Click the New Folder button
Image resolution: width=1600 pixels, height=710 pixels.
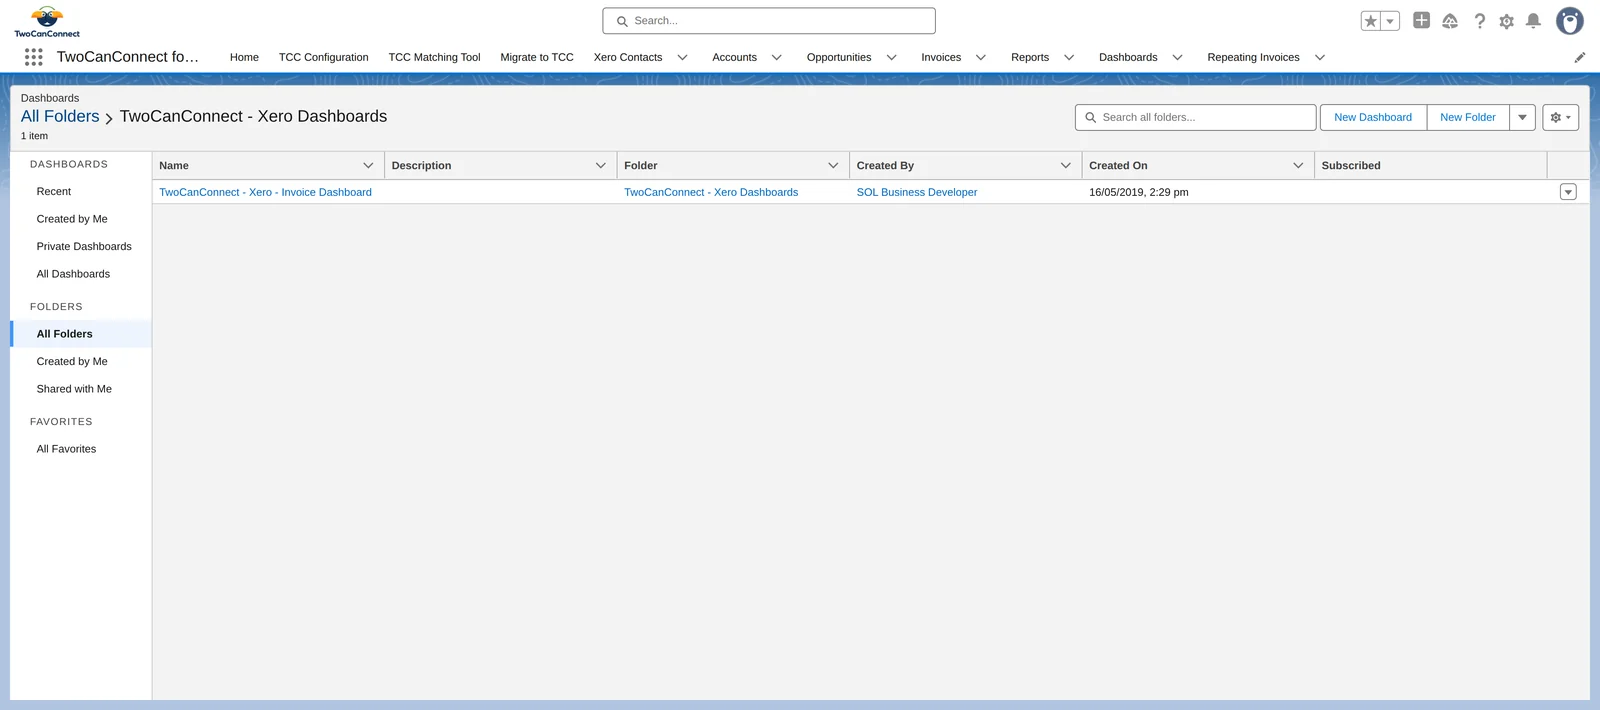(1468, 117)
